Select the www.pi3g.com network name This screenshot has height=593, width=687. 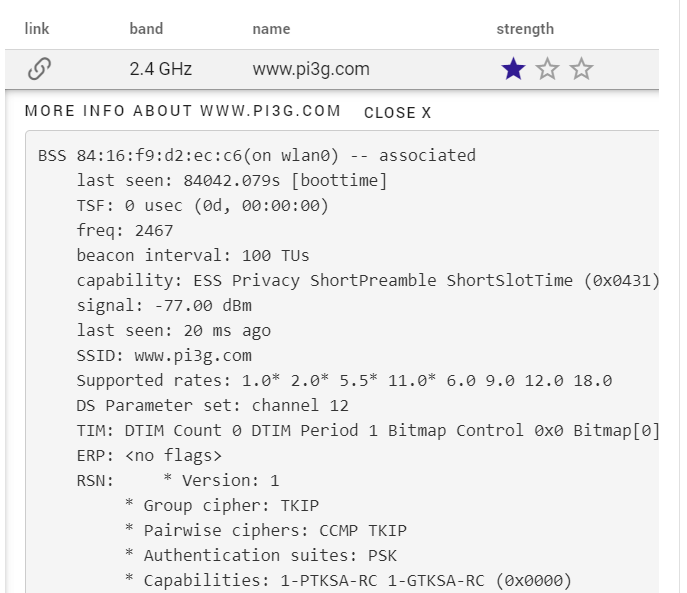311,69
